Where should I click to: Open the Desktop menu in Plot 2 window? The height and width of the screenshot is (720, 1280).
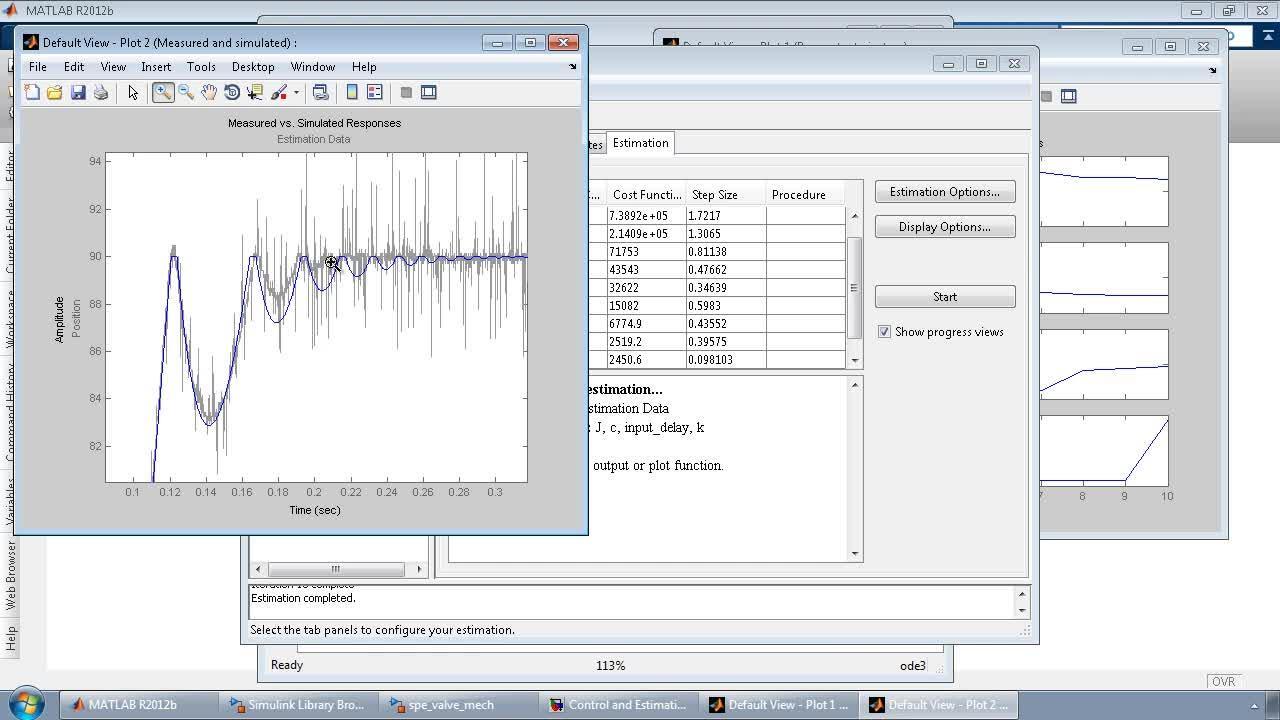[x=253, y=67]
